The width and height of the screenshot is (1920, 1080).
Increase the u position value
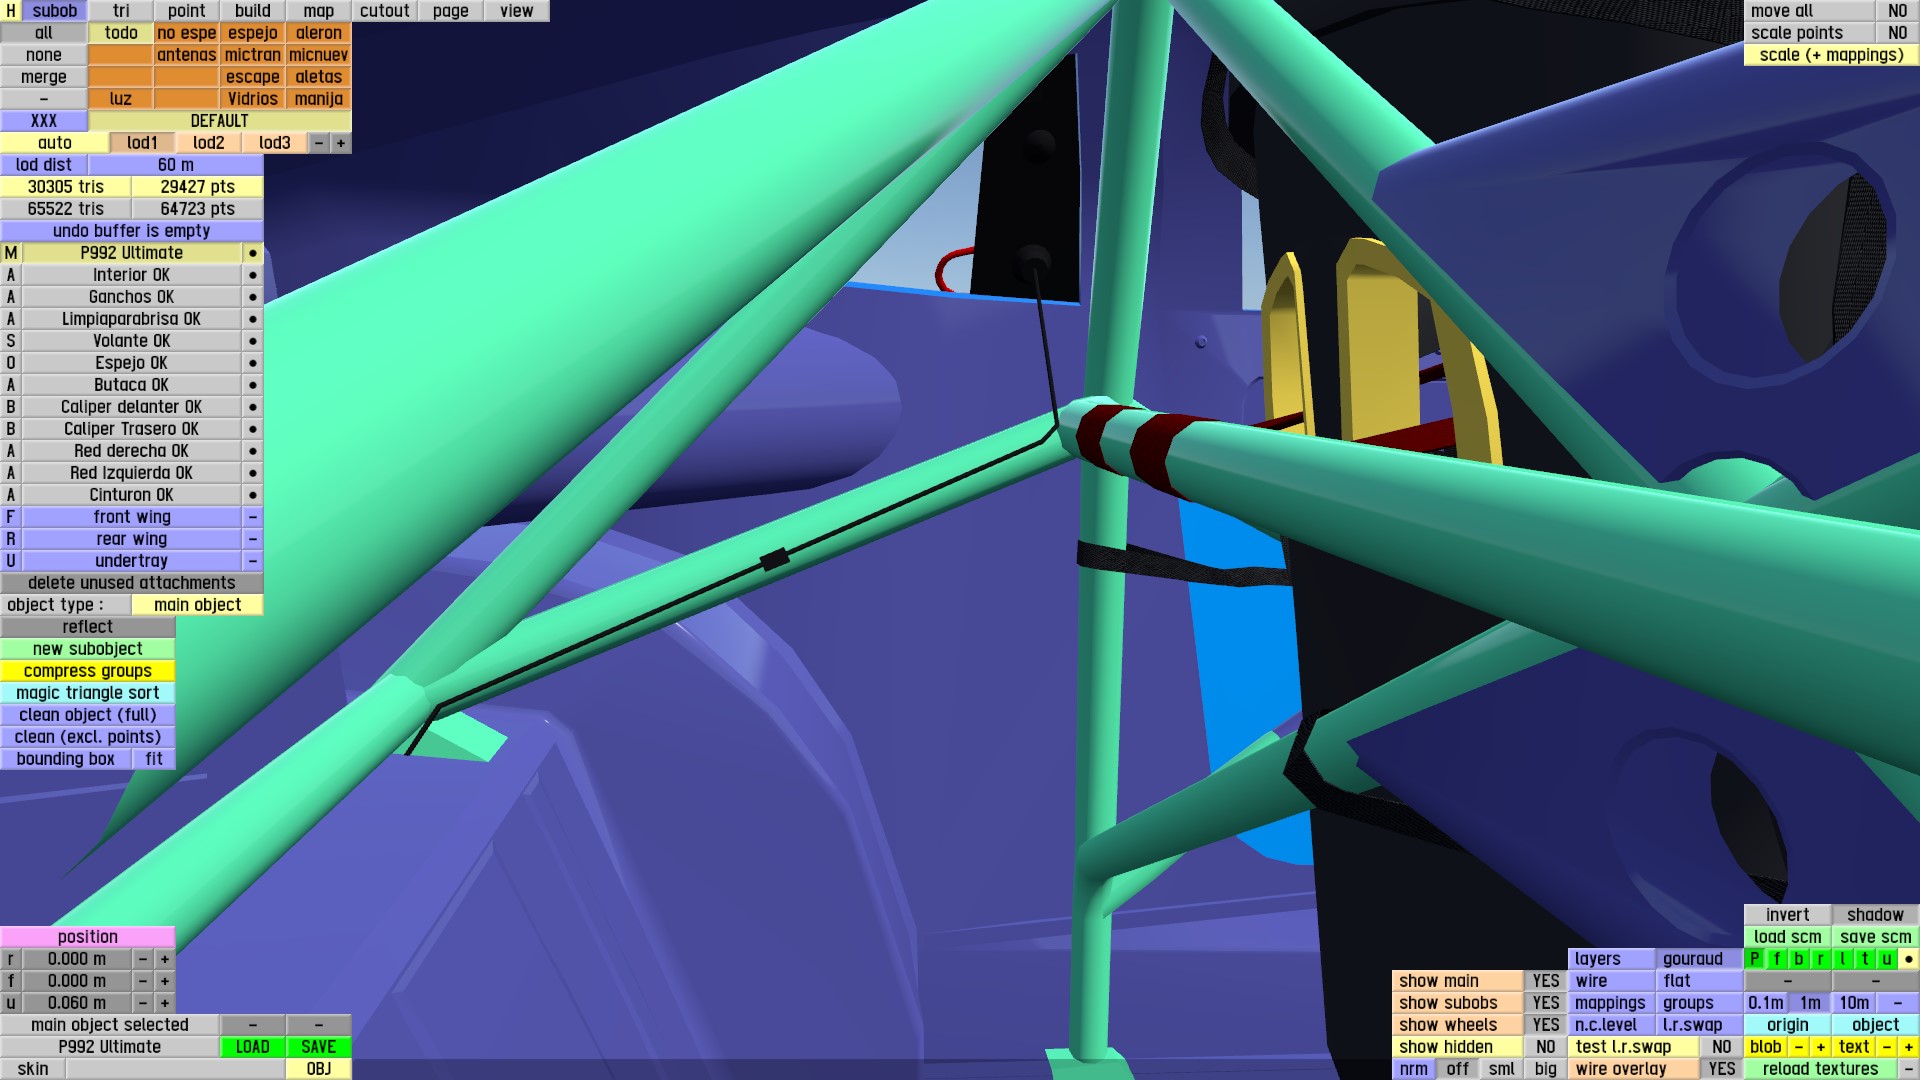(165, 1003)
